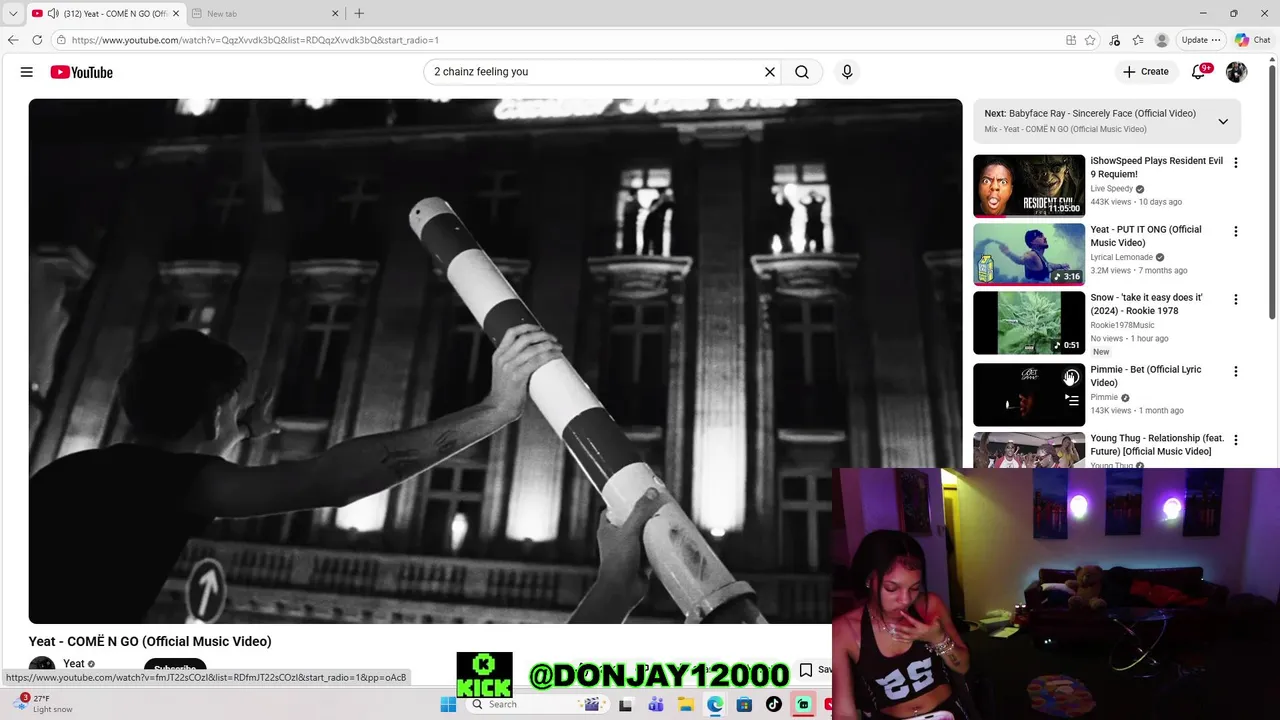Viewport: 1280px width, 720px height.
Task: Reload the page with refresh icon
Action: click(x=37, y=40)
